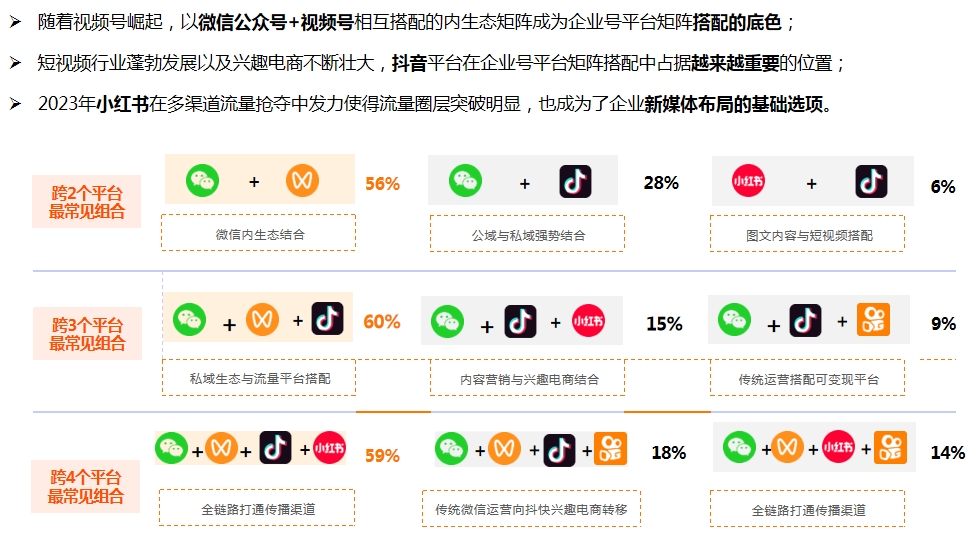The height and width of the screenshot is (545, 980).
Task: Select the 内容营销与兴趣电商结合 caption box
Action: click(528, 379)
